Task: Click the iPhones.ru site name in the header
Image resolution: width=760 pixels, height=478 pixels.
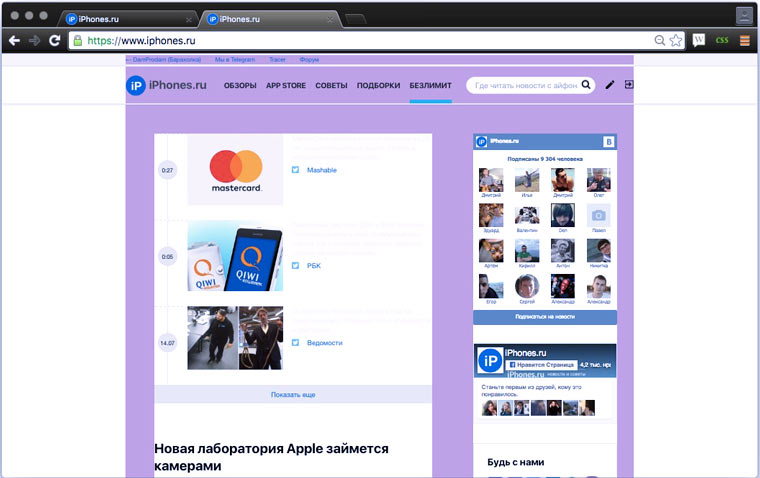Action: [177, 85]
